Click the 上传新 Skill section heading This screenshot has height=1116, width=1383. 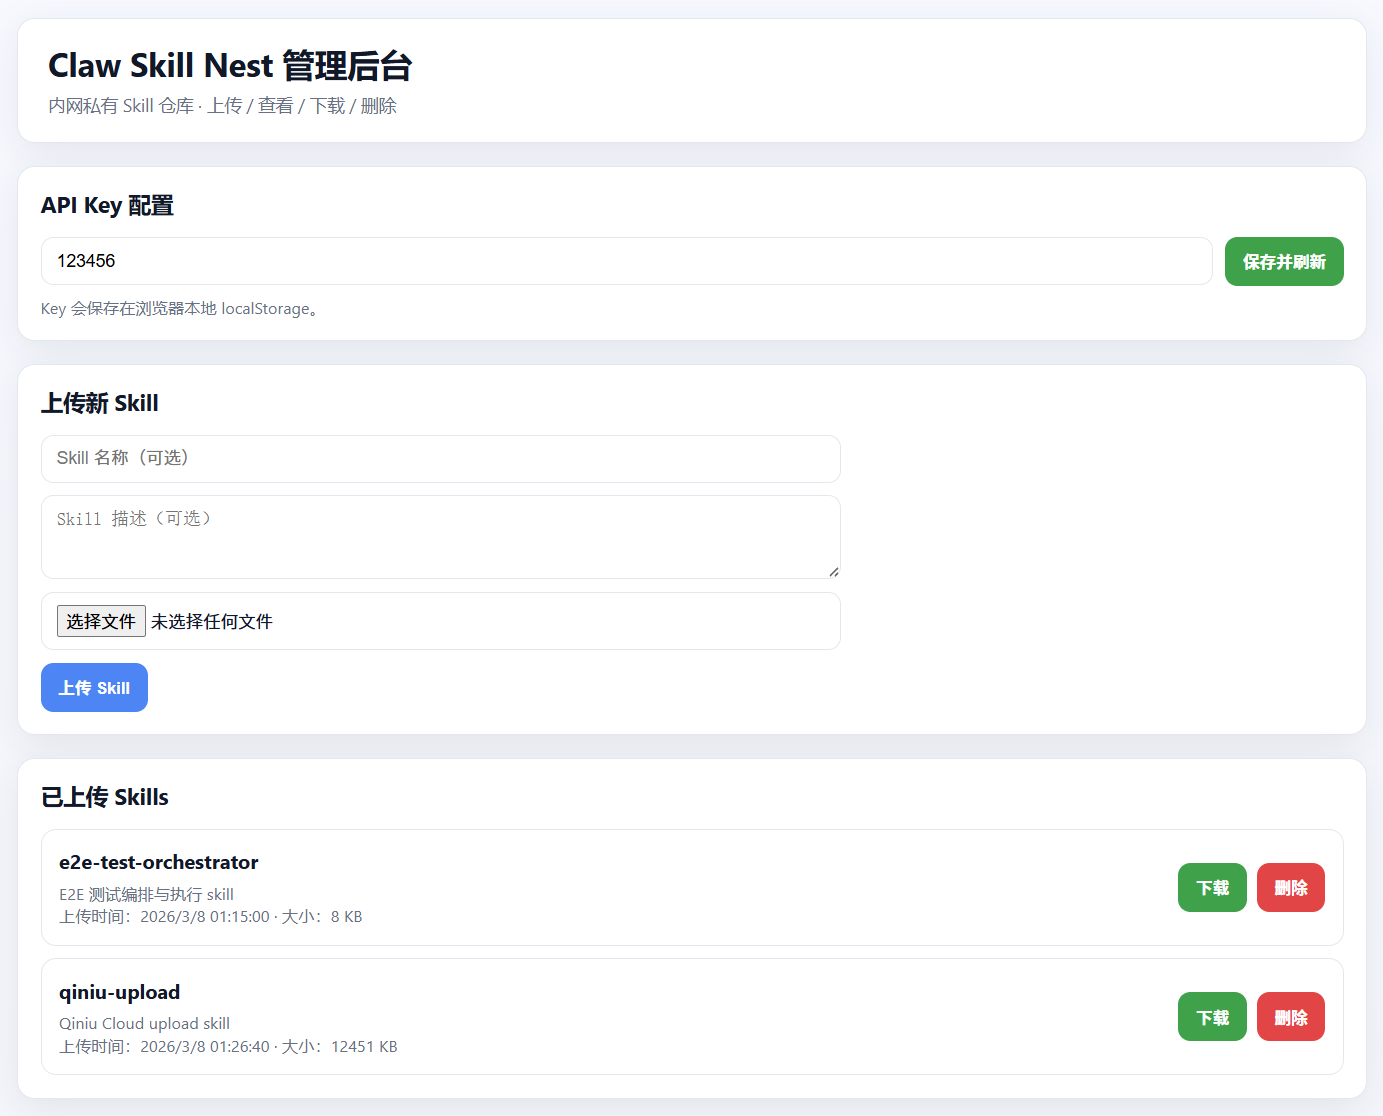[100, 403]
